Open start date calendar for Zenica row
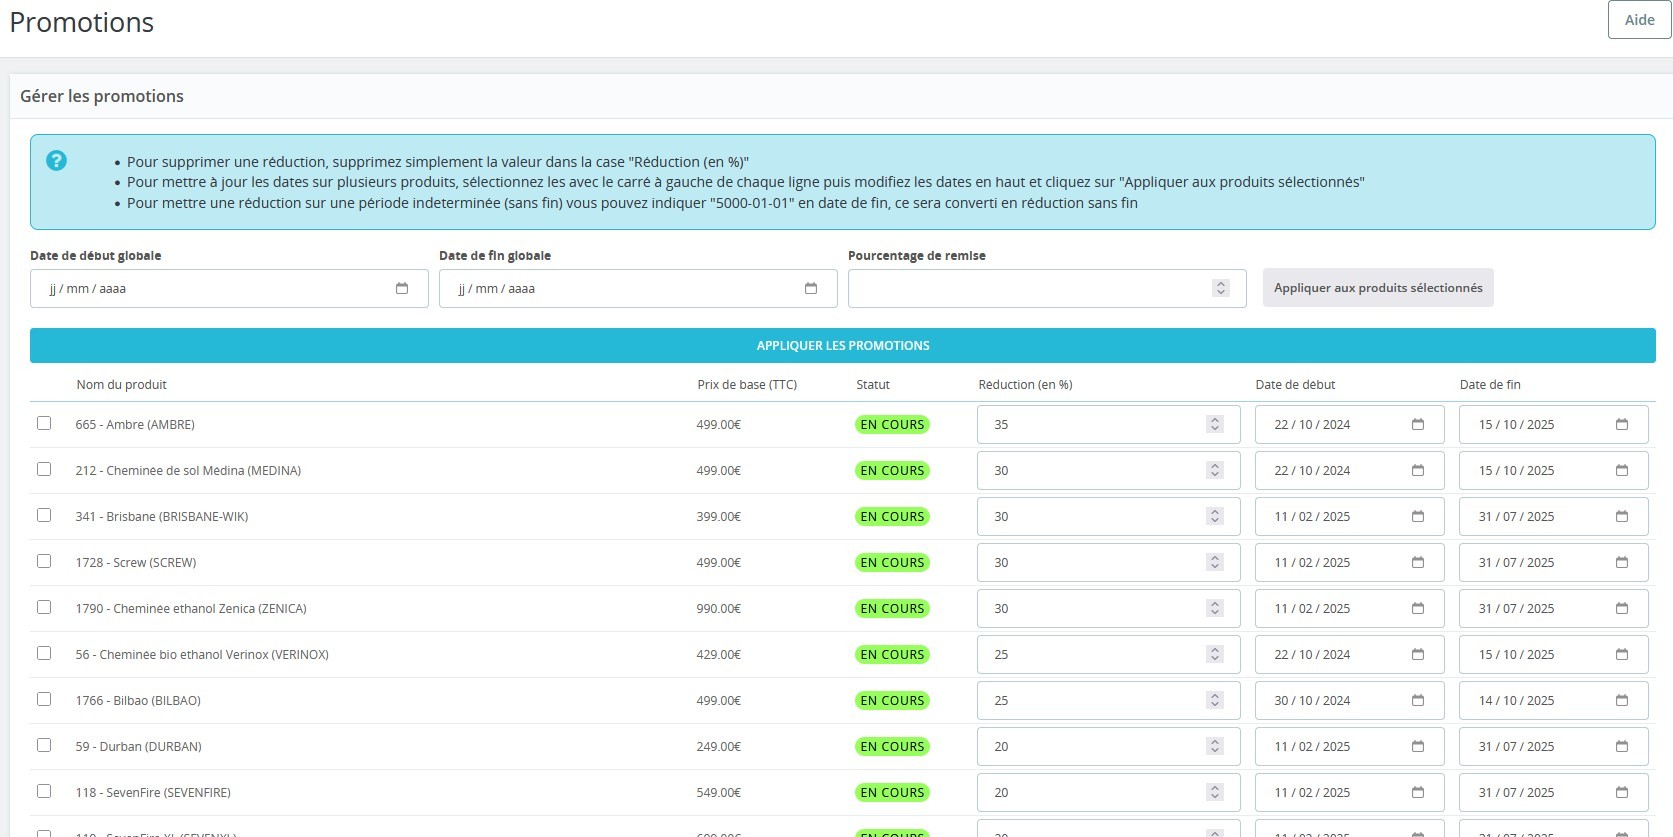1673x837 pixels. (1418, 608)
